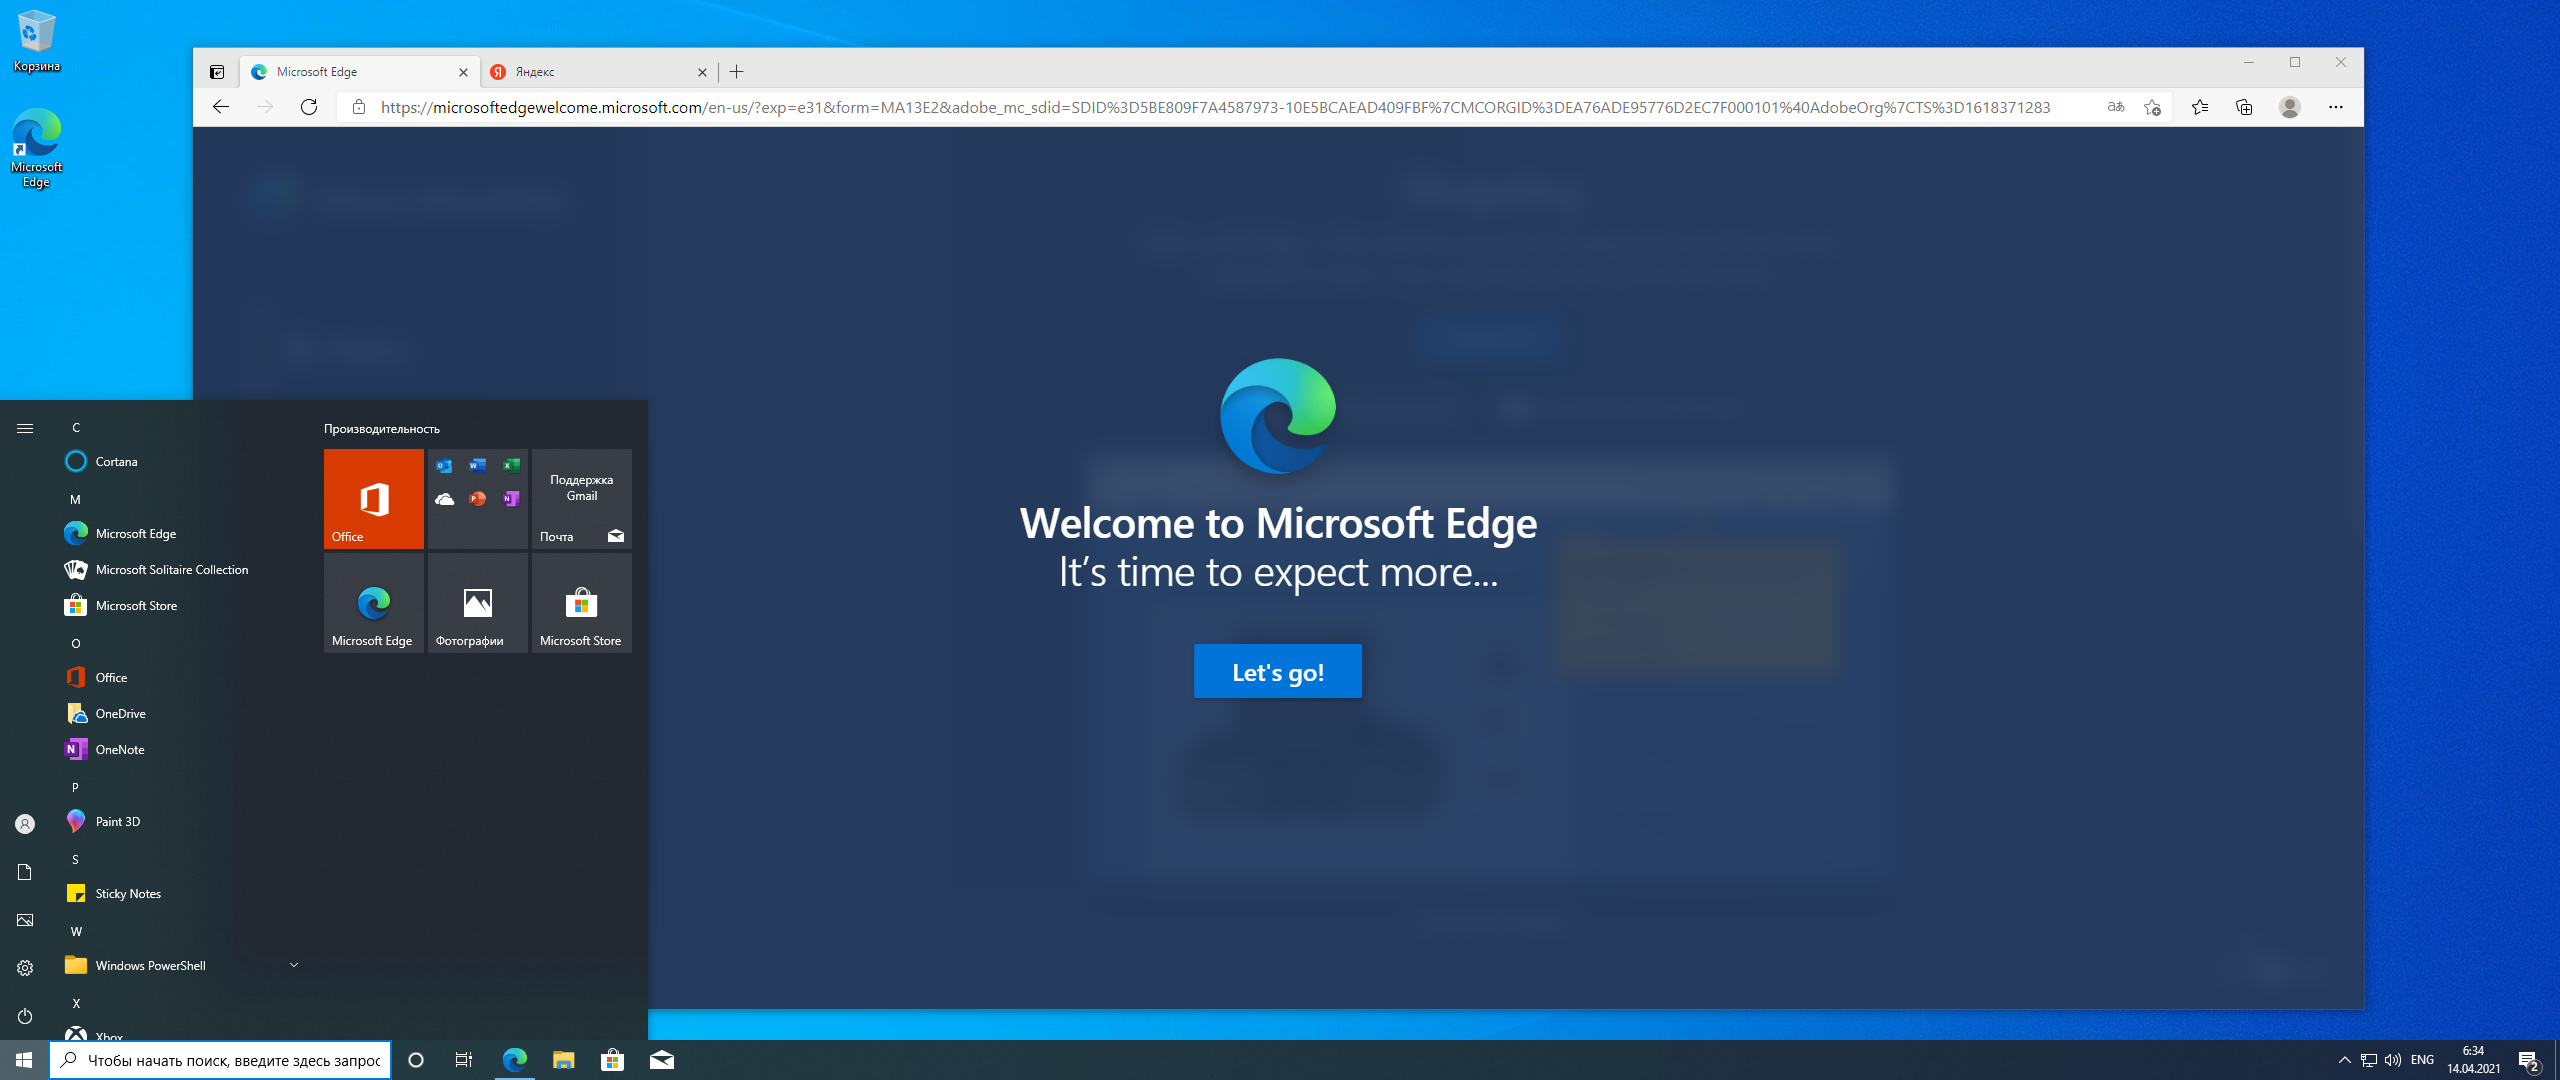Show hidden tray icons chevron

2344,1060
